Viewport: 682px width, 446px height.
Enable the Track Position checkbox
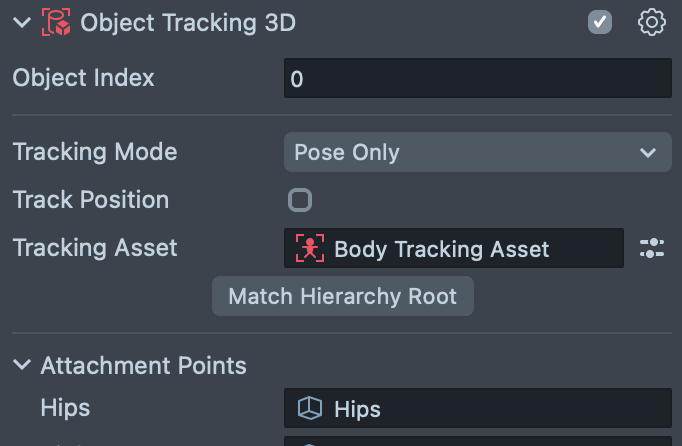tap(300, 200)
